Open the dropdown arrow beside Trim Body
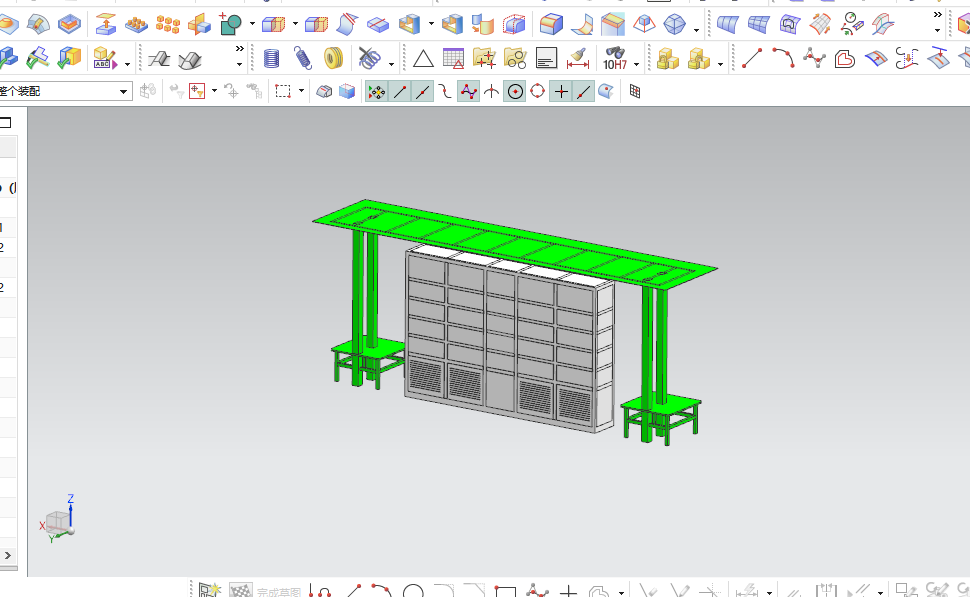970x597 pixels. [x=295, y=24]
